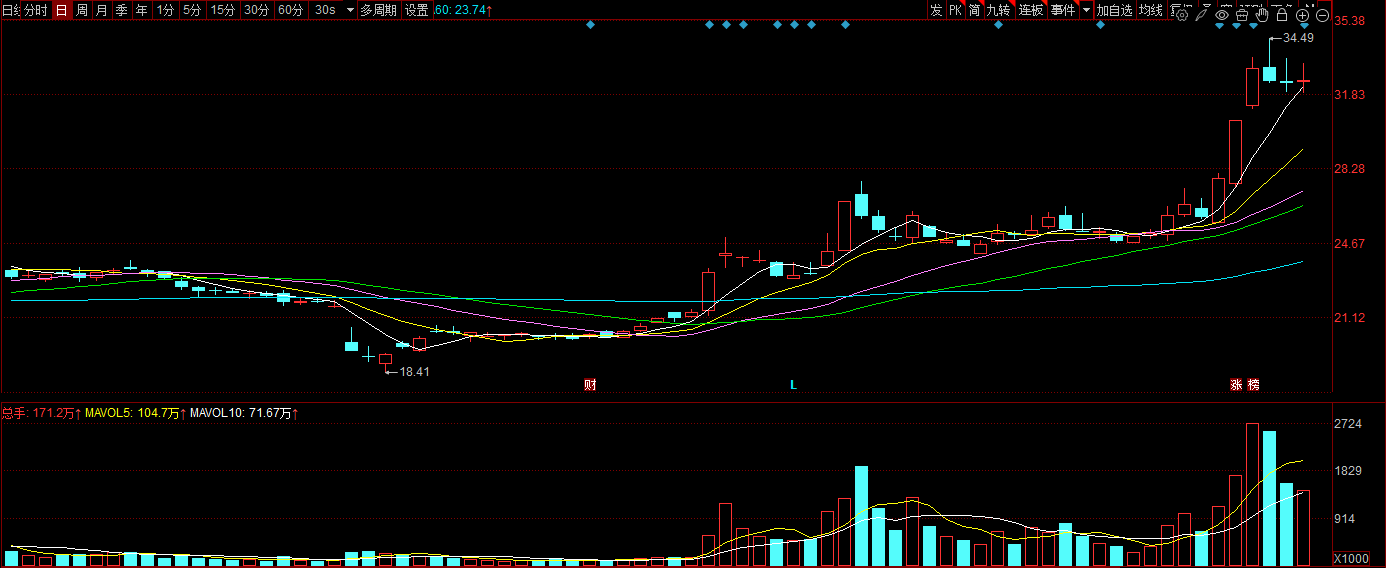
Task: Click 24.67 on the price axis
Action: pyautogui.click(x=1350, y=244)
